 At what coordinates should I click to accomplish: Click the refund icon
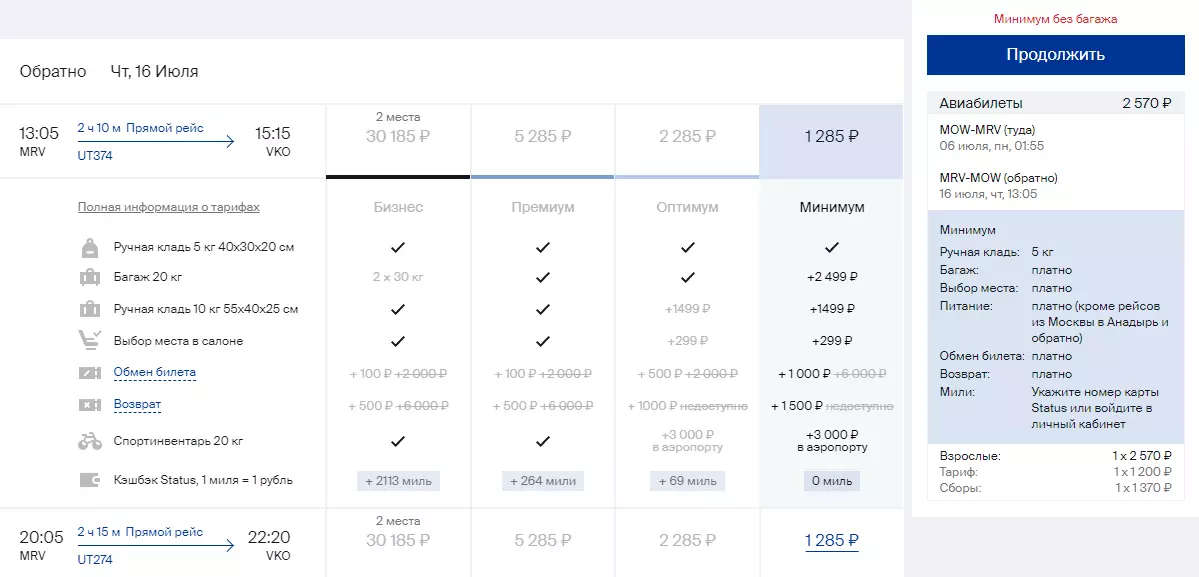(x=90, y=405)
